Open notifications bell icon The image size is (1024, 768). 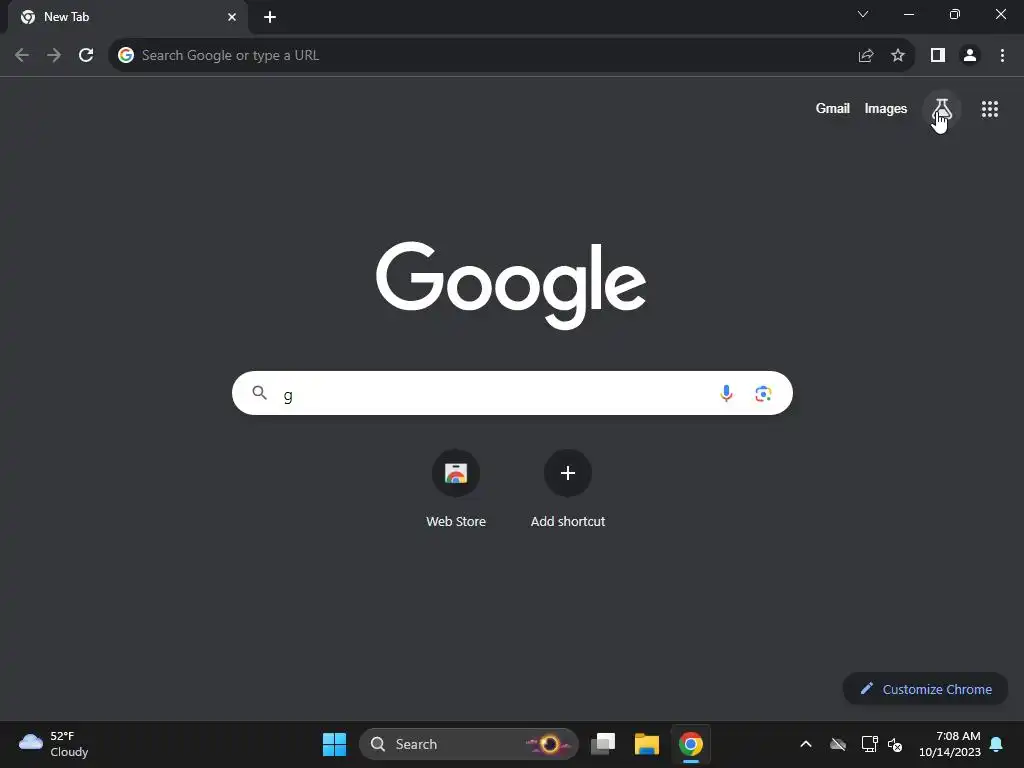pos(997,744)
